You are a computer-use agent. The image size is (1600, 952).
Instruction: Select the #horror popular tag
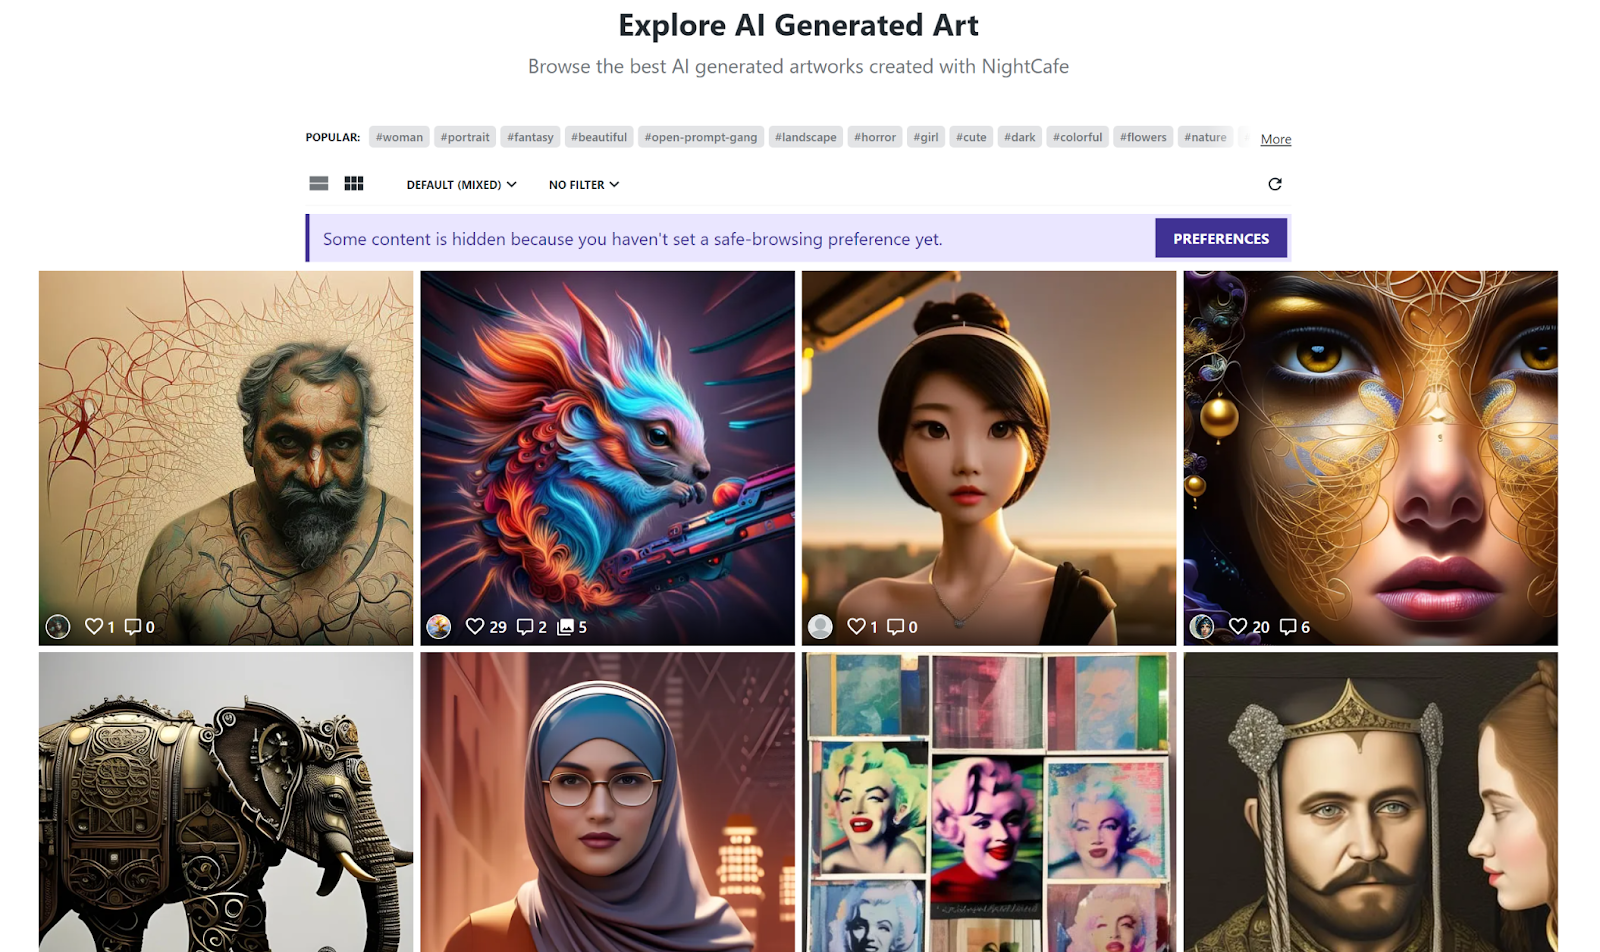pyautogui.click(x=875, y=137)
